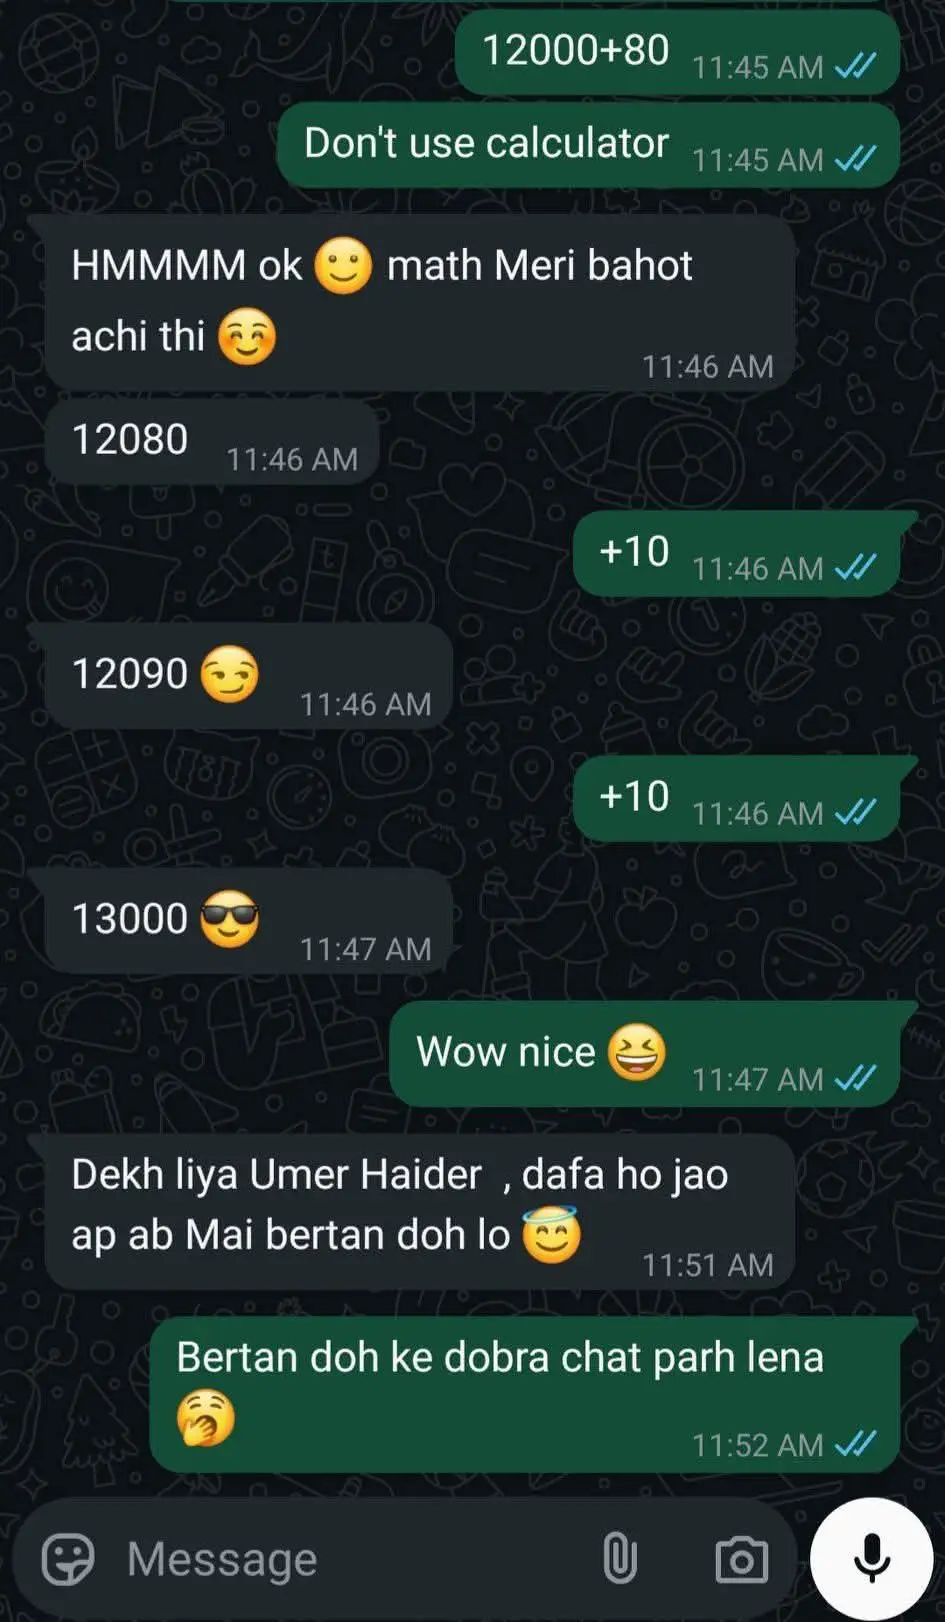Tap the halo emoji after bertan doh lo
The width and height of the screenshot is (945, 1622).
(x=551, y=1235)
